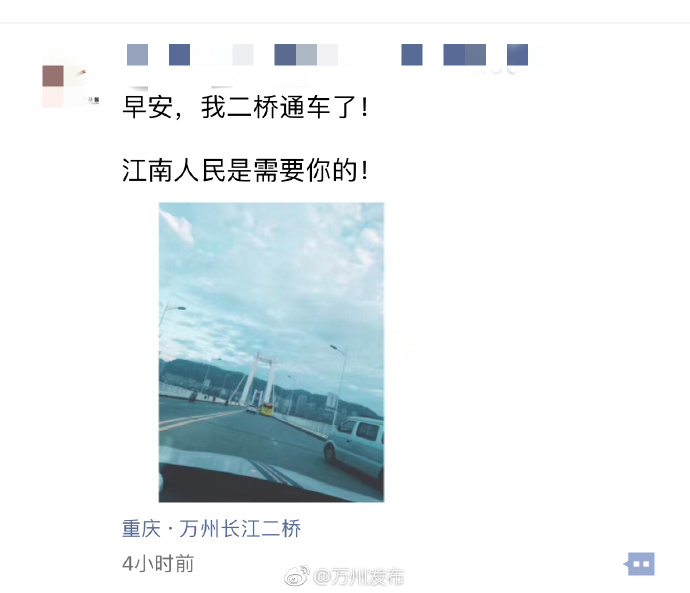Viewport: 690px width, 593px height.
Task: Click the cloudy sky area of photo
Action: (x=271, y=273)
